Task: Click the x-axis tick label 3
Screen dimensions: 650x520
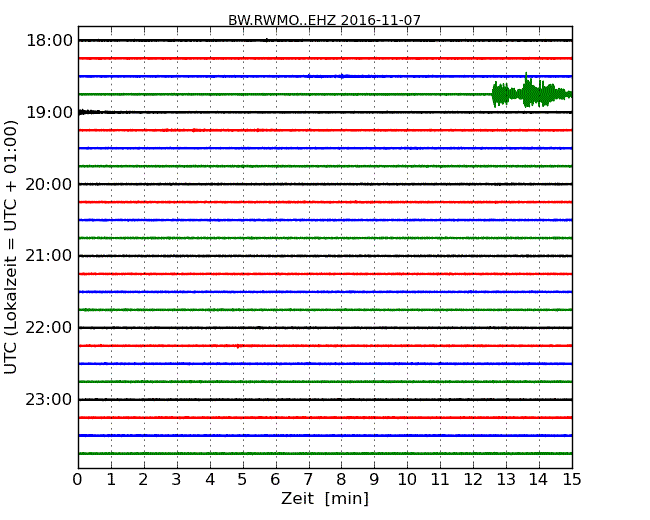Action: coord(177,480)
